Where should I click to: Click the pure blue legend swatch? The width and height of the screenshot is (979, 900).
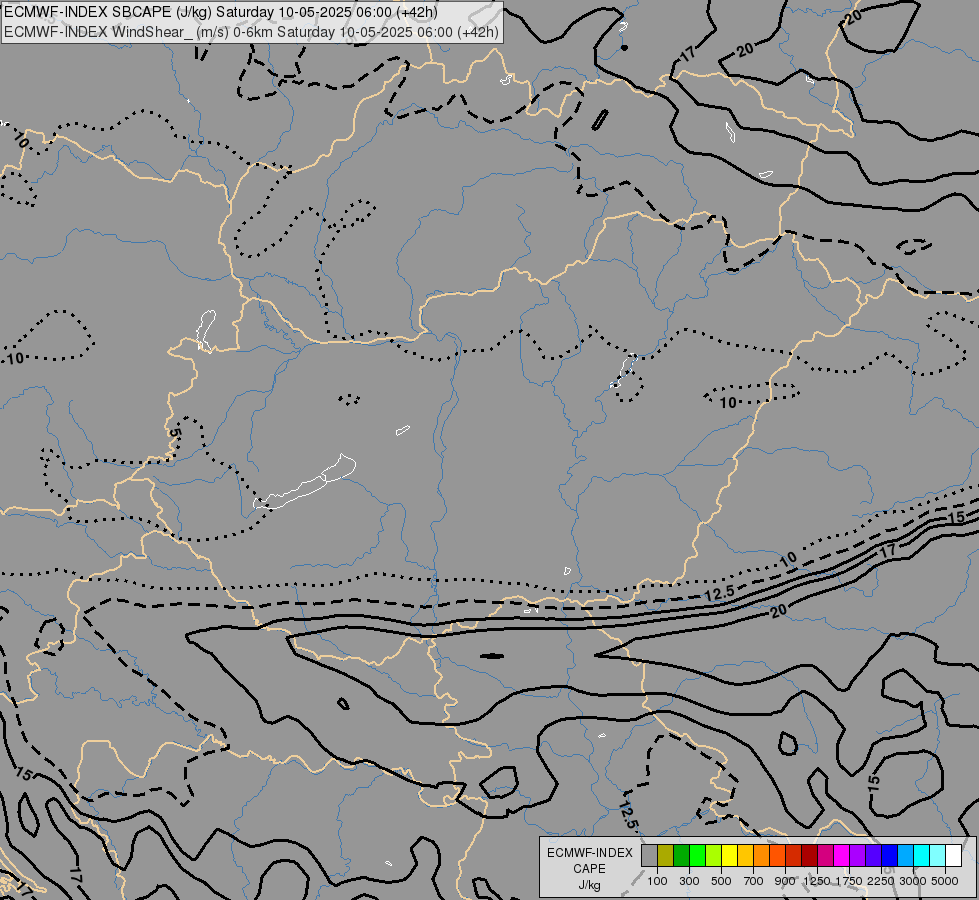pos(889,855)
